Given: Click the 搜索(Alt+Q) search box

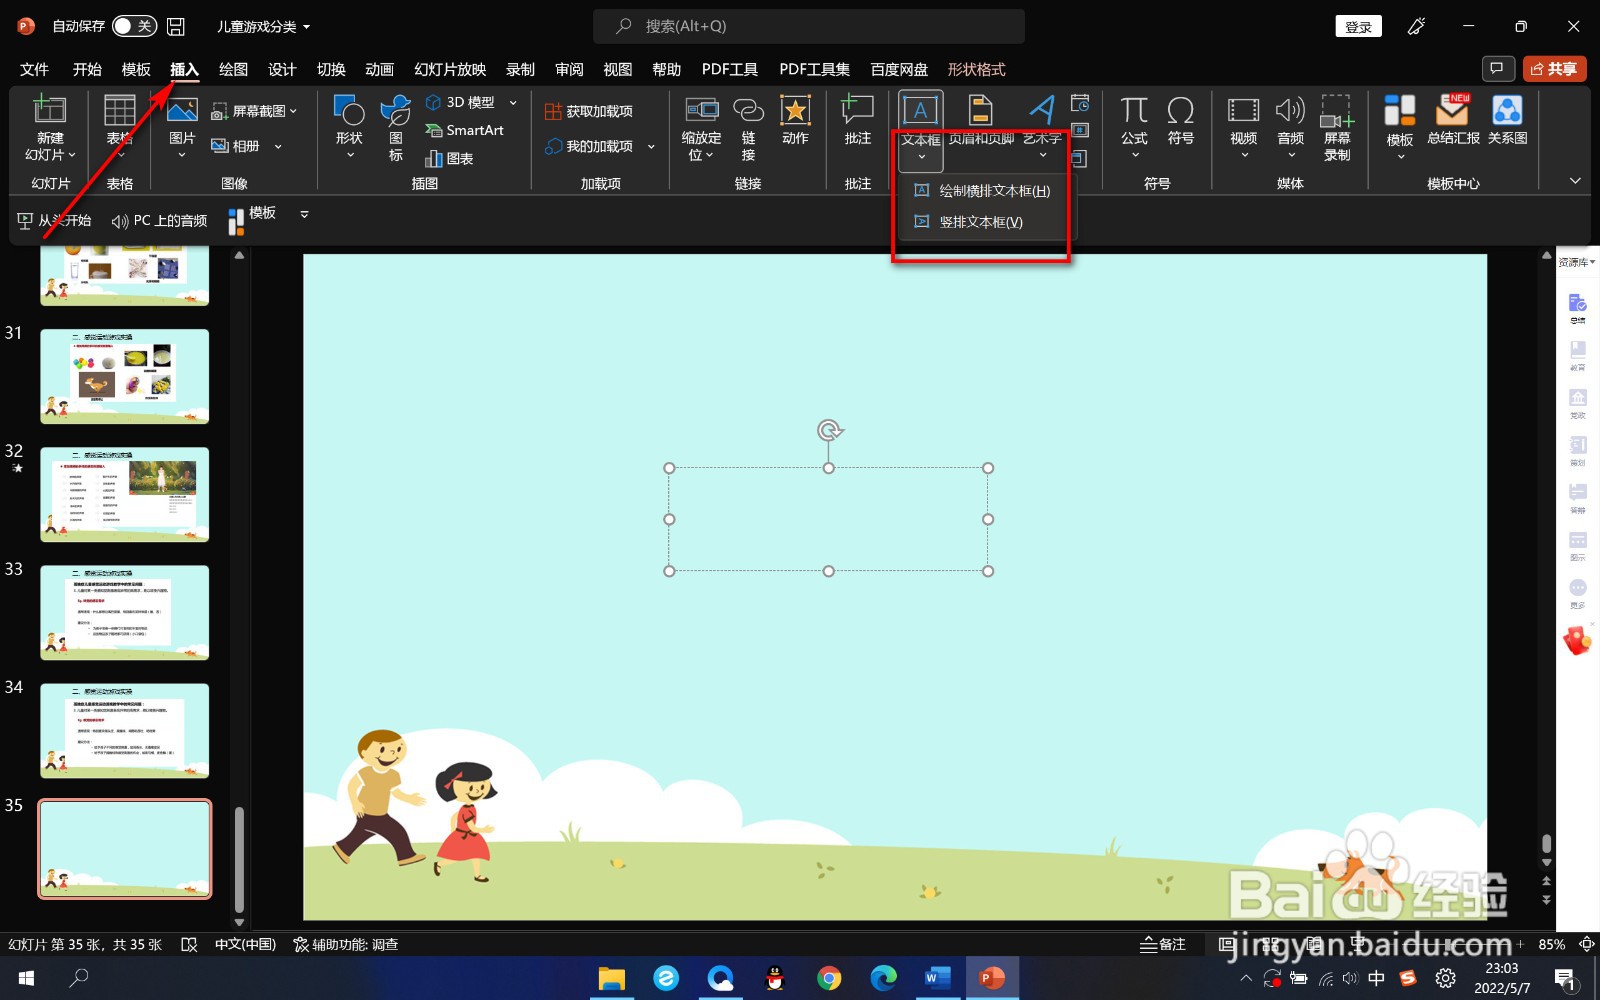Looking at the screenshot, I should (x=809, y=26).
